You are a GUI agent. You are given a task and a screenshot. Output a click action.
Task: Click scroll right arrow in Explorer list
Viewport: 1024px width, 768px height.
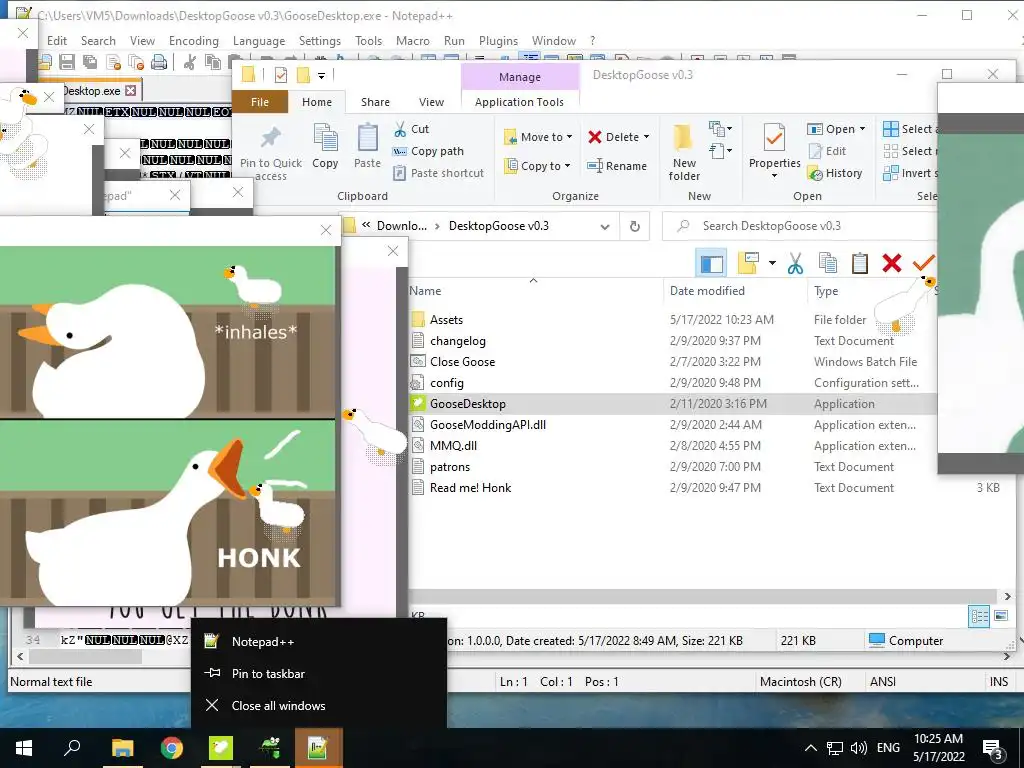click(x=1007, y=596)
